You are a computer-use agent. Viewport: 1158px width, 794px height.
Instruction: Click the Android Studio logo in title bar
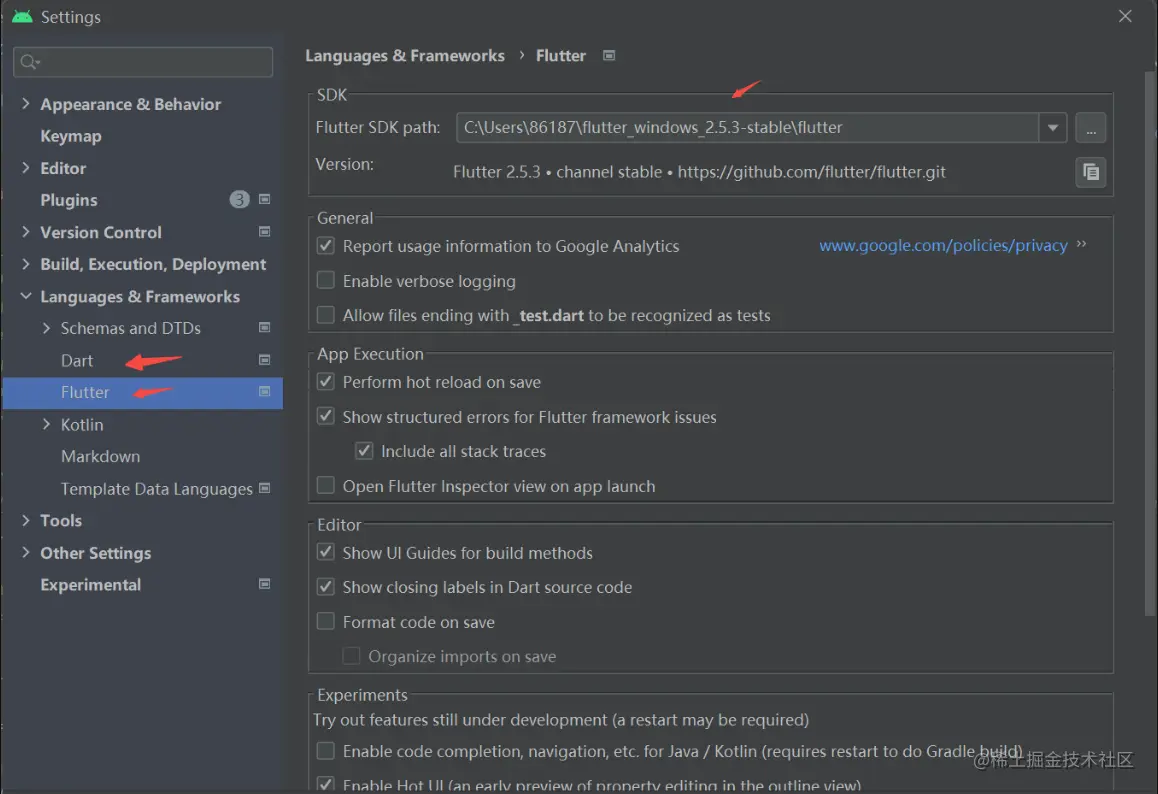(22, 17)
